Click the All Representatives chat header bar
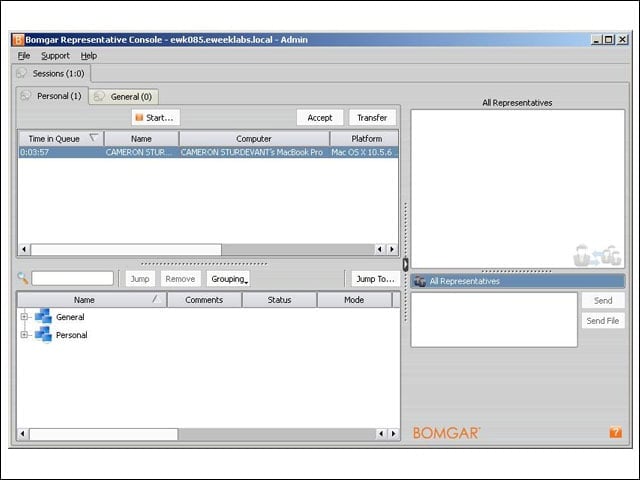The width and height of the screenshot is (640, 480). pyautogui.click(x=518, y=281)
